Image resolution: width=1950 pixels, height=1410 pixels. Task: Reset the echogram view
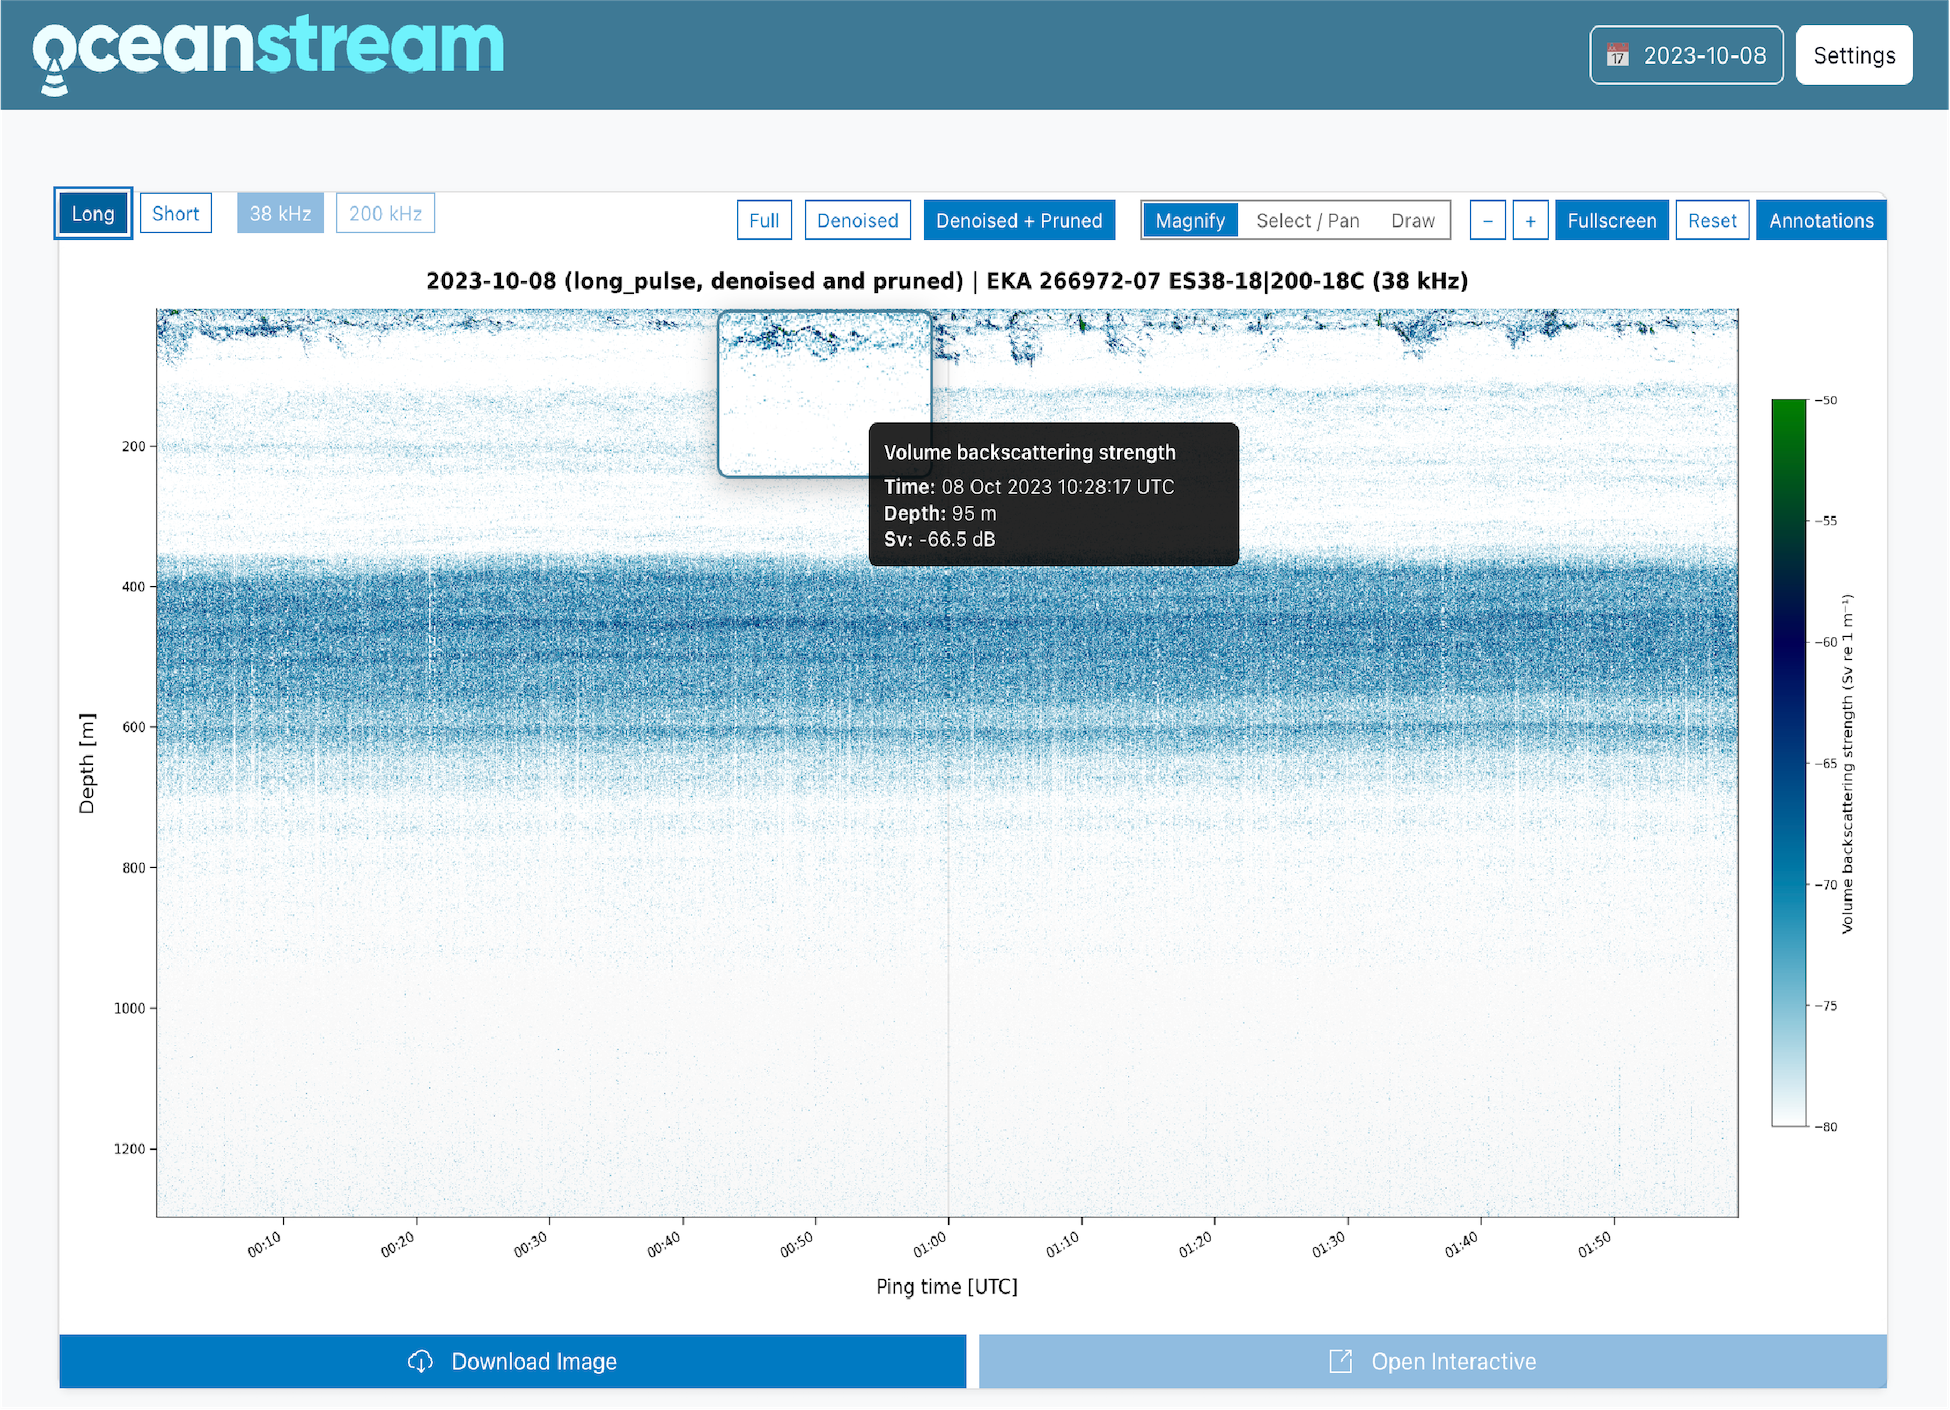[x=1712, y=220]
